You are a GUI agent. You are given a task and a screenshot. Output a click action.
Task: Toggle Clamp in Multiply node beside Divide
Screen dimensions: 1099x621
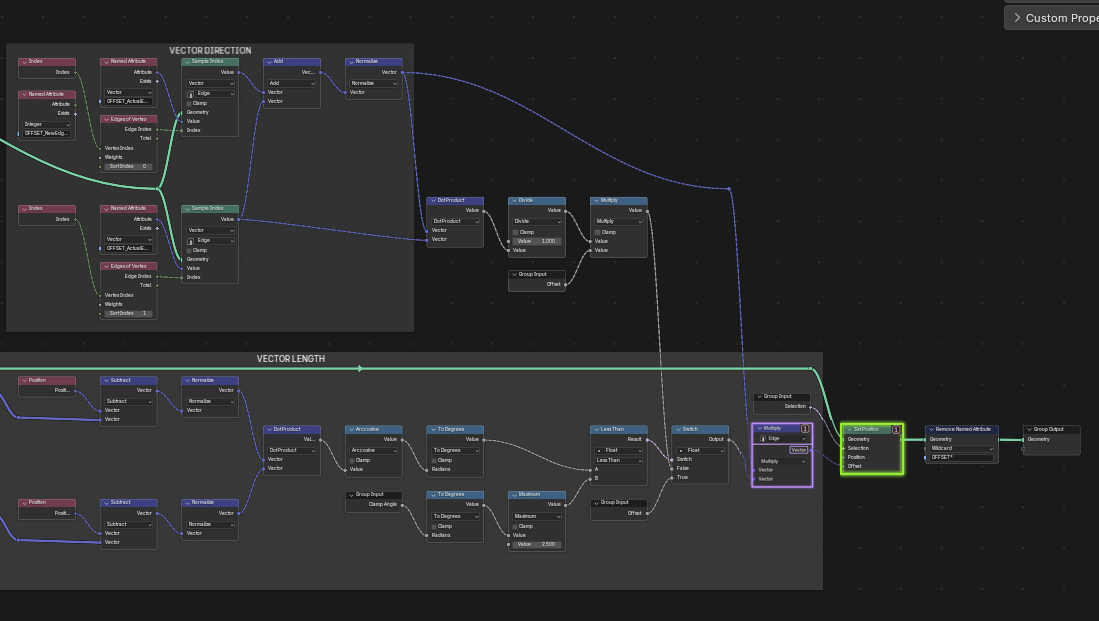(x=597, y=232)
